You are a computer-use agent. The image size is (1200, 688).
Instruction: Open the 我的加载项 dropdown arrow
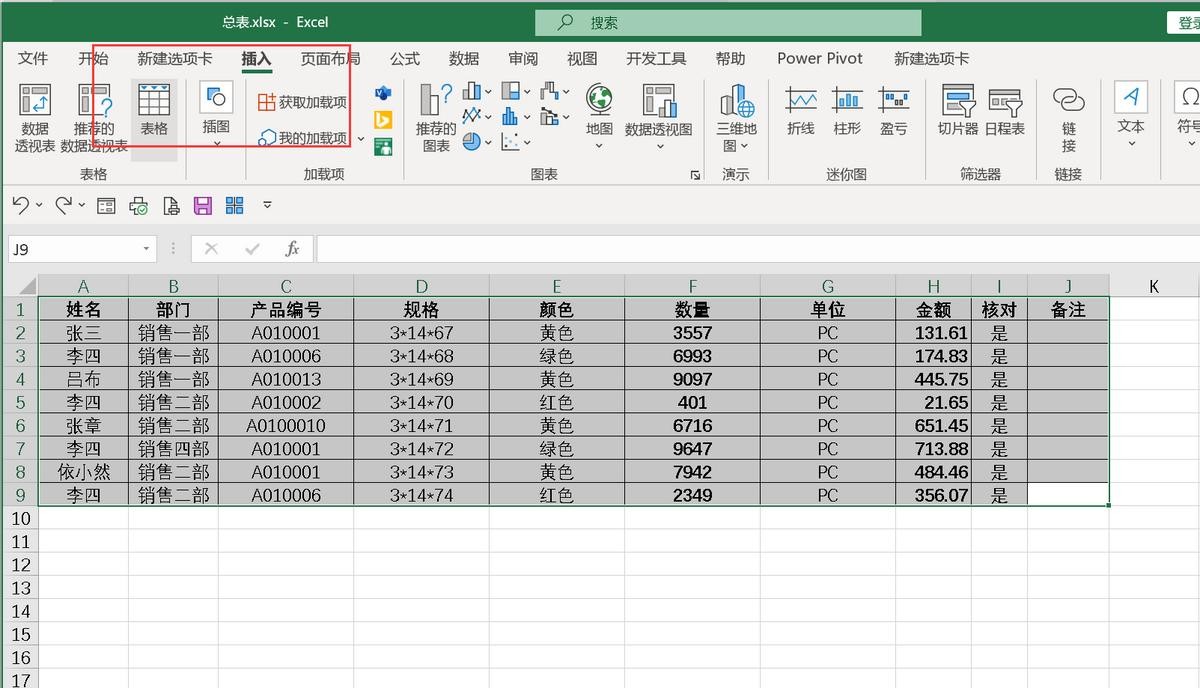click(x=361, y=138)
